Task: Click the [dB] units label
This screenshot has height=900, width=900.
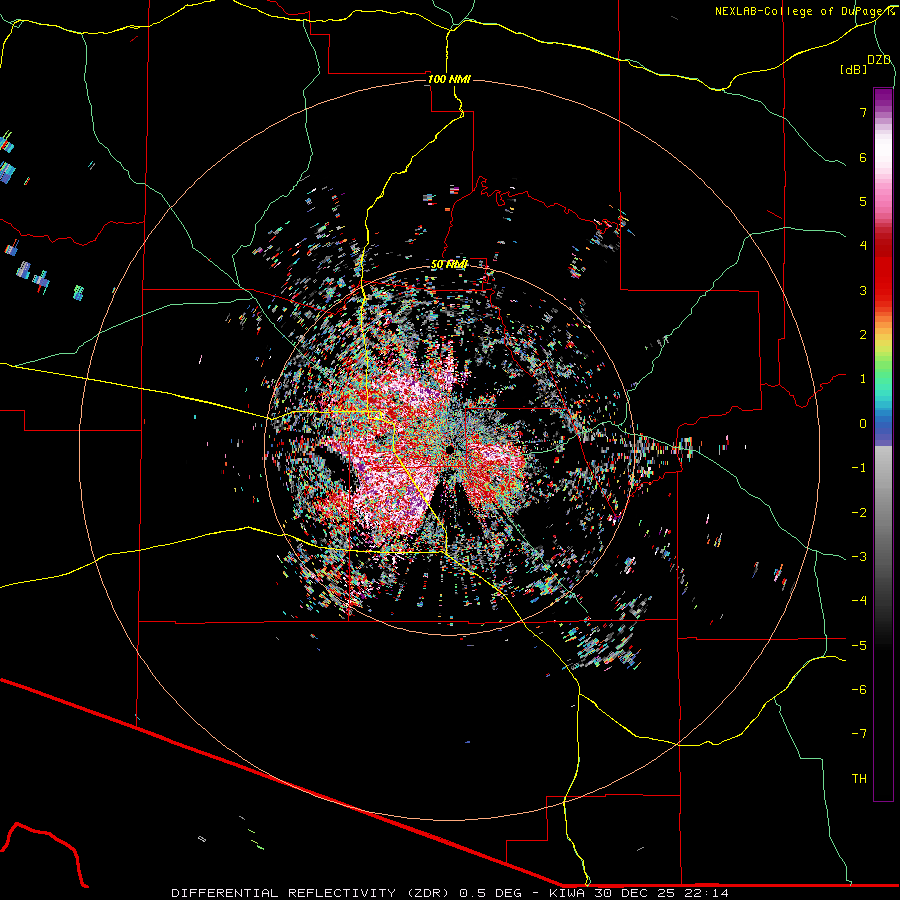Action: [x=854, y=69]
